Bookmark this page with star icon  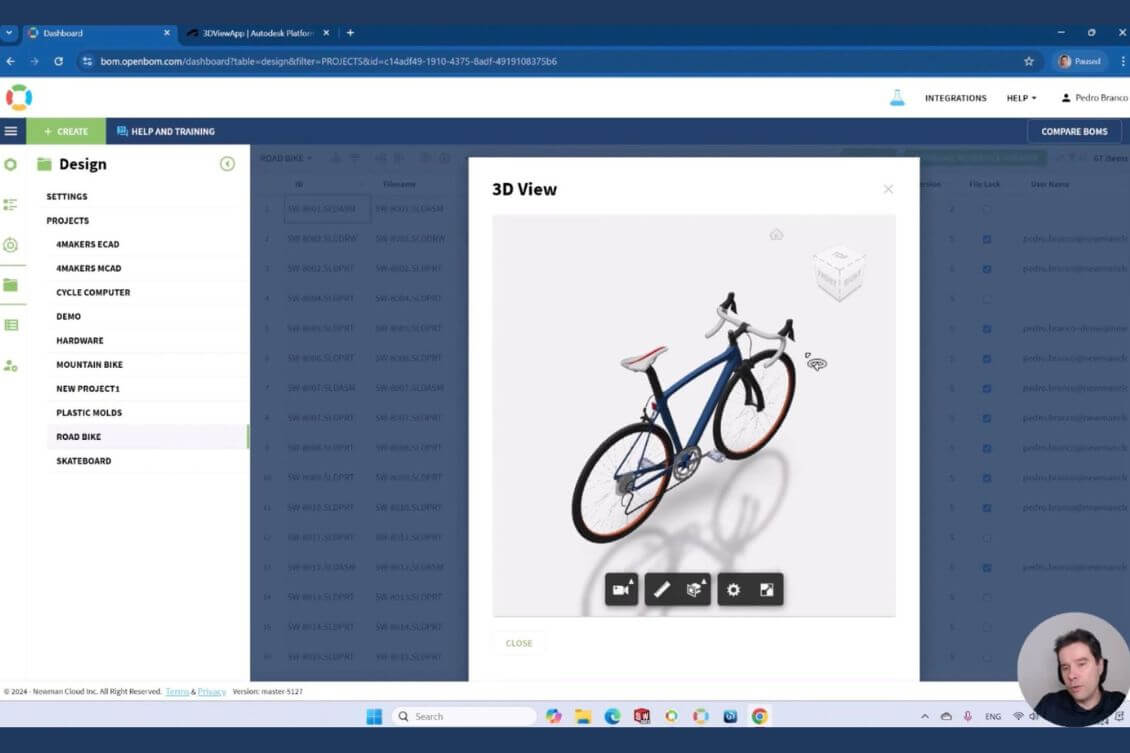coord(1028,61)
